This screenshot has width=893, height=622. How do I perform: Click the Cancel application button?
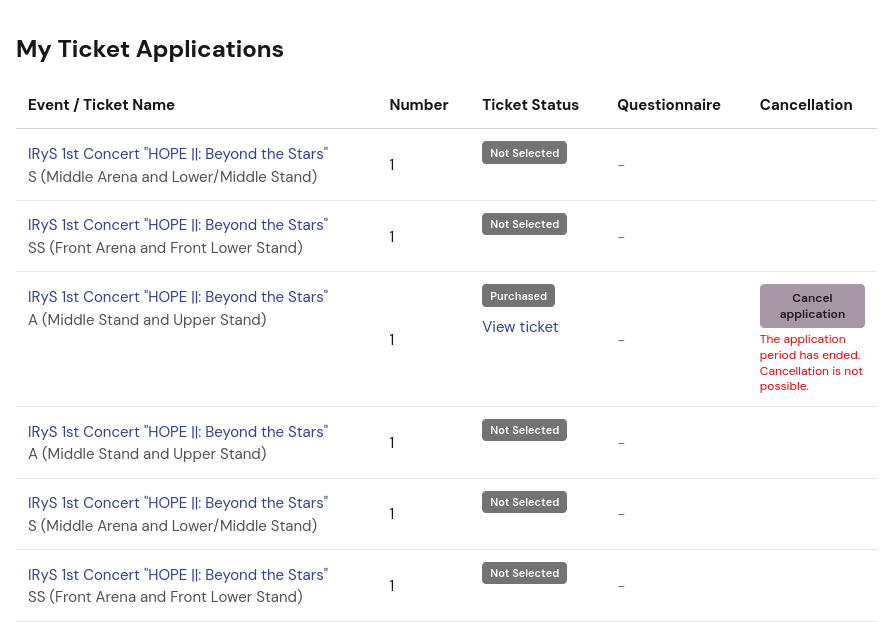[x=812, y=306]
